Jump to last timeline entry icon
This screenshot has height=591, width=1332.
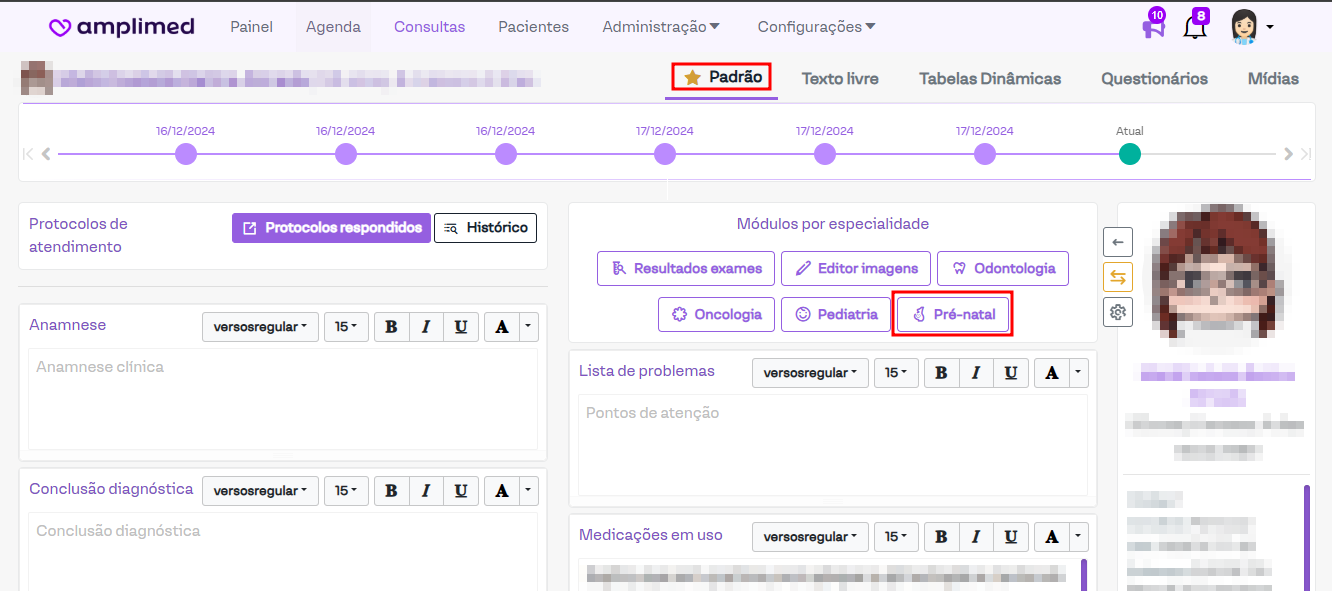tap(1304, 154)
